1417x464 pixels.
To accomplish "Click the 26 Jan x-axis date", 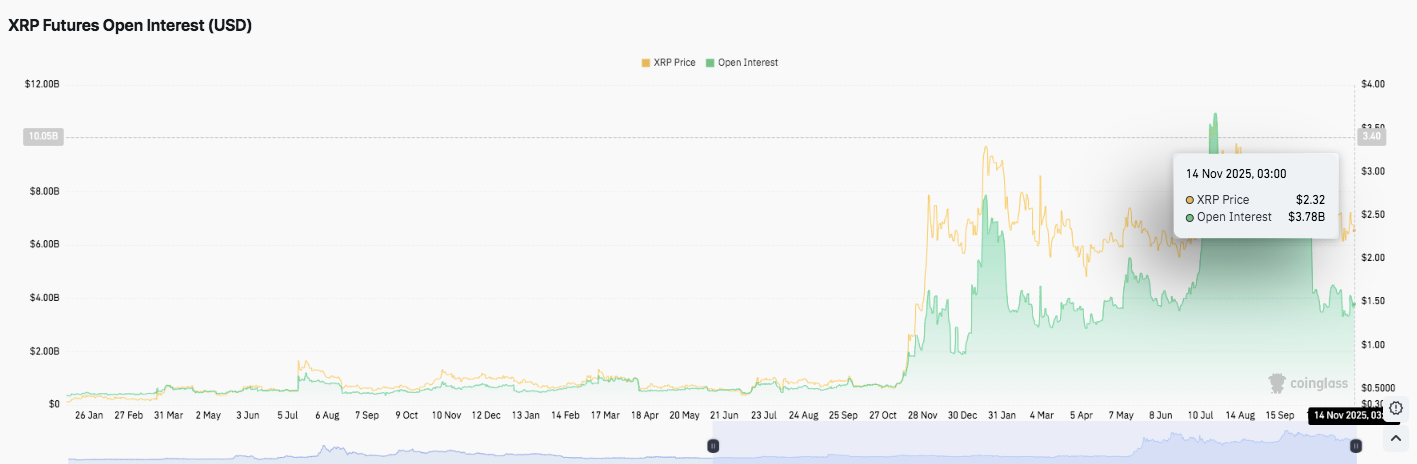I will click(87, 415).
